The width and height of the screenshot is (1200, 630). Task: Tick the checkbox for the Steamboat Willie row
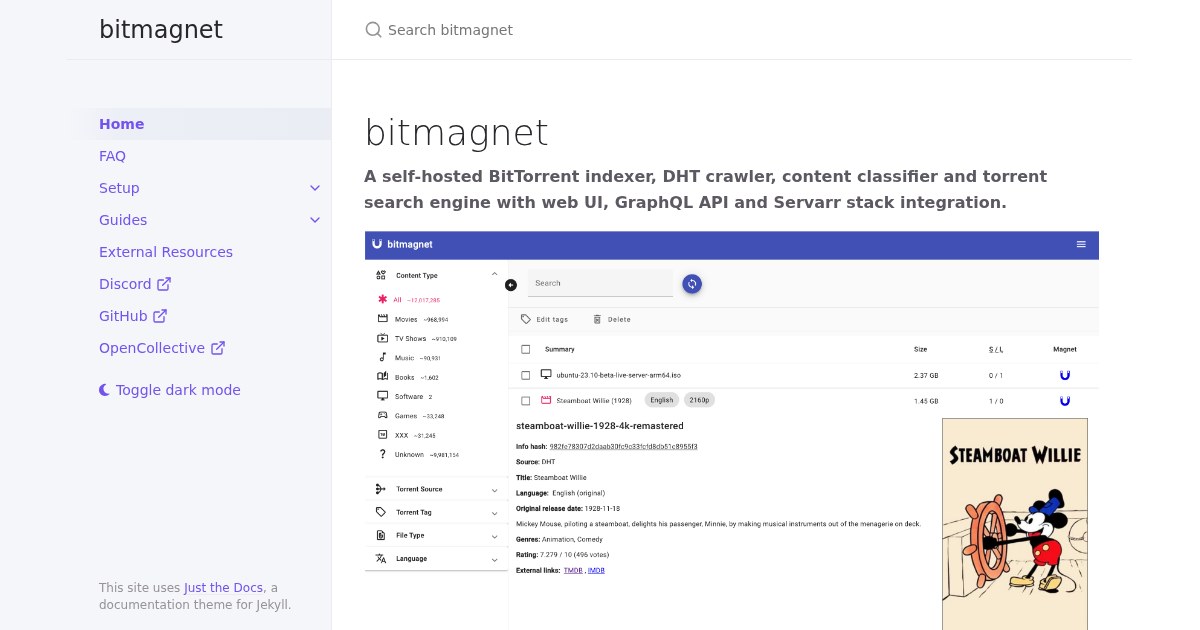(x=526, y=401)
